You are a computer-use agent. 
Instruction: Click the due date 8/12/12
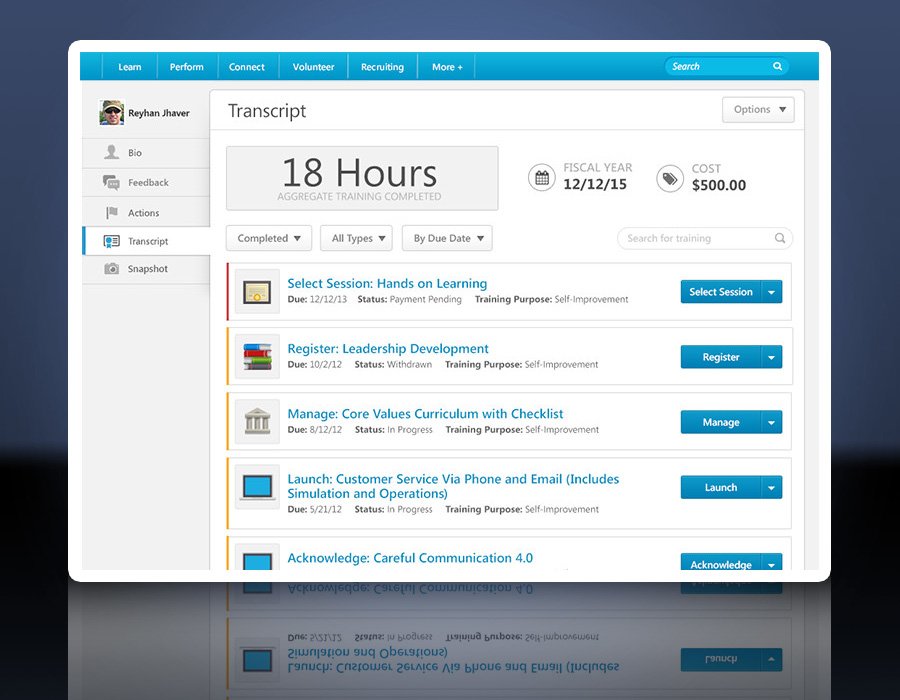[325, 430]
